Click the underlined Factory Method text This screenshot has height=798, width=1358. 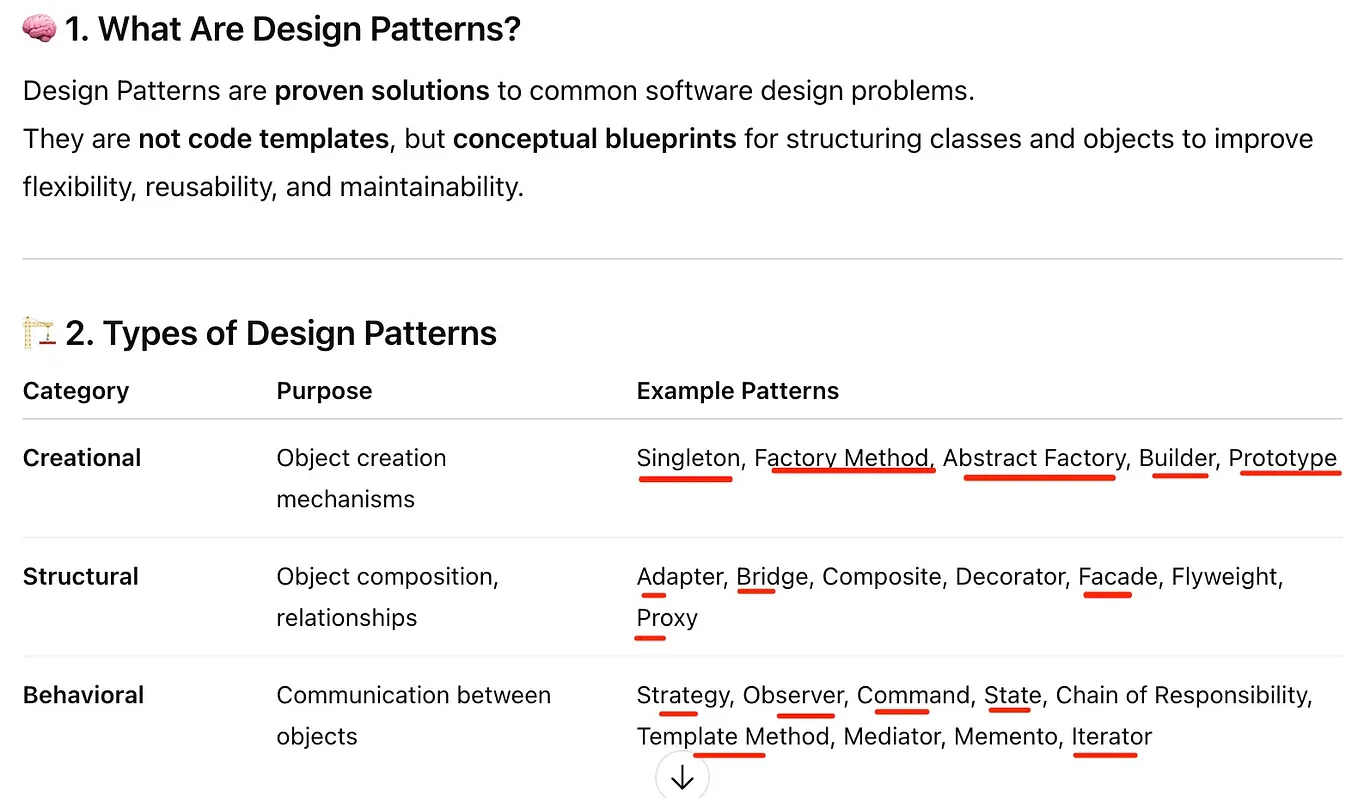[842, 458]
